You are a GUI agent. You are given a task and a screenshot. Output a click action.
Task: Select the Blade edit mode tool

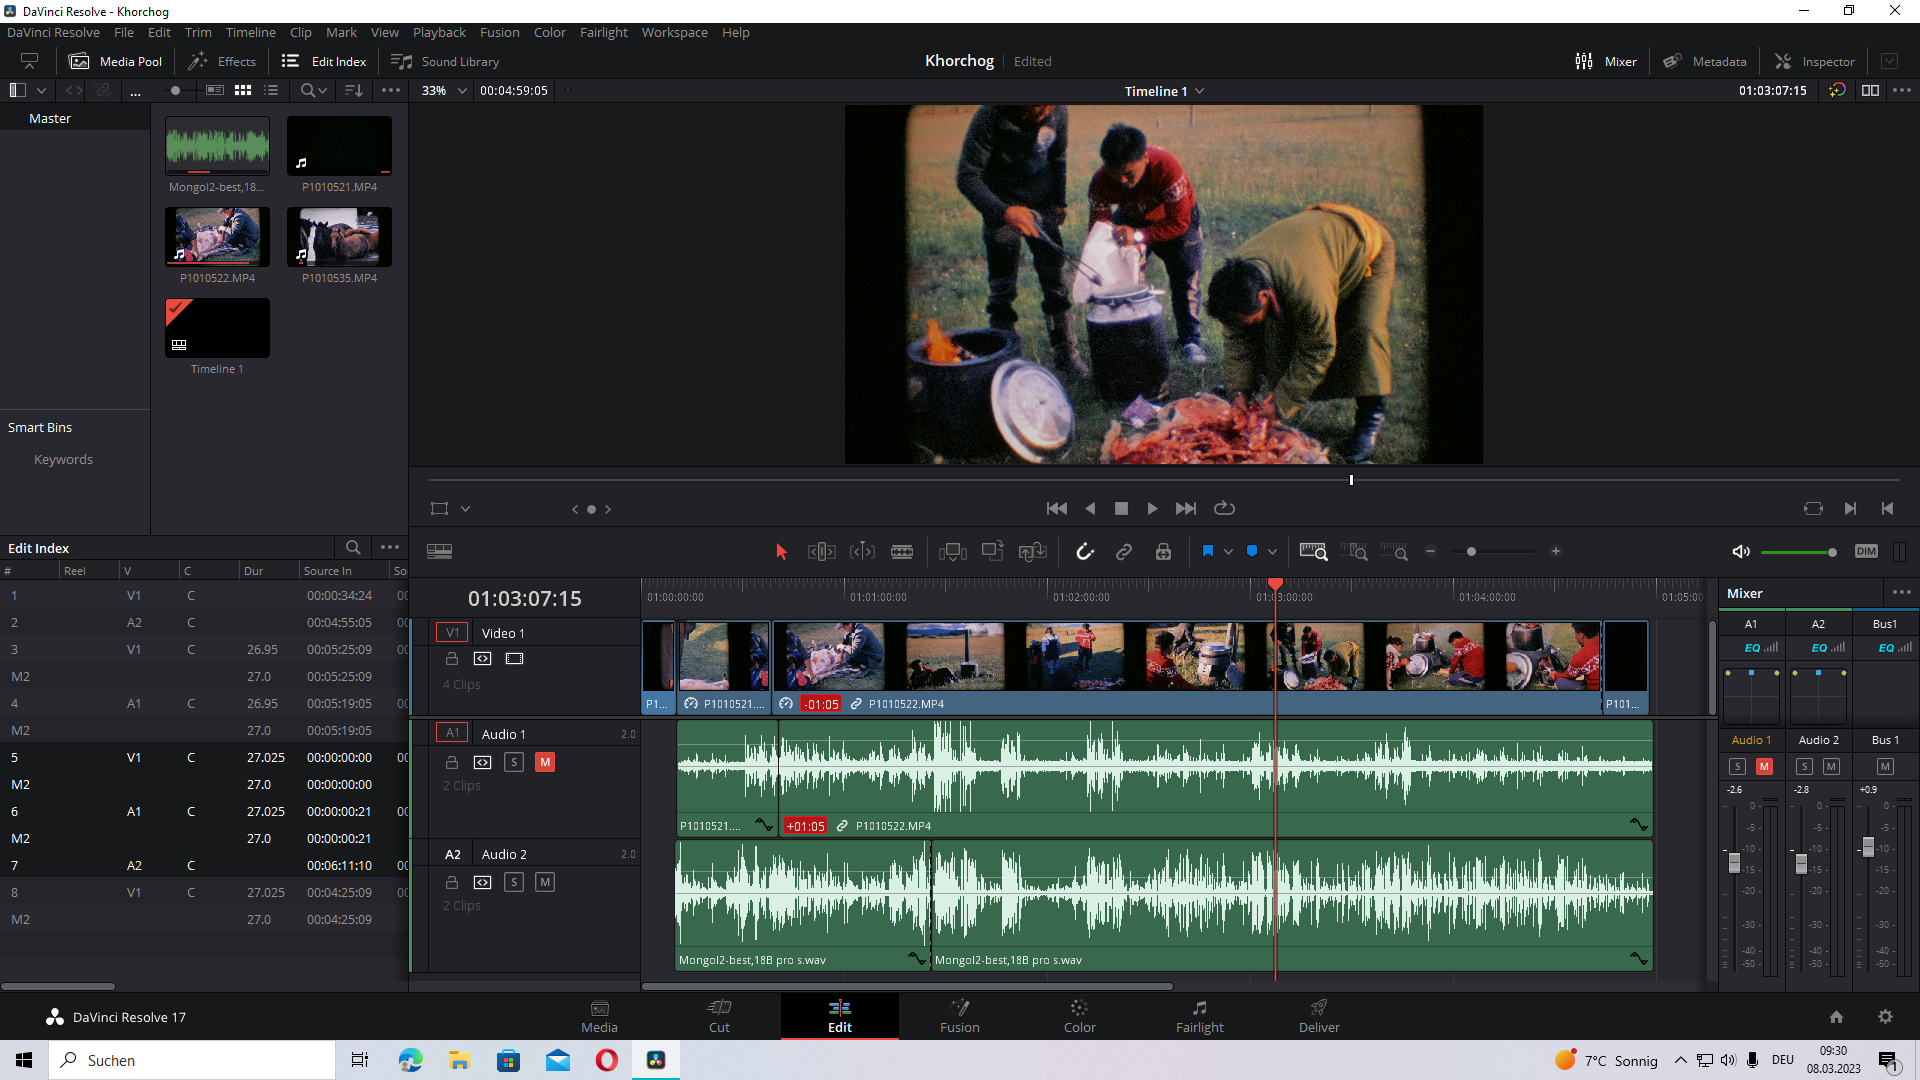click(x=901, y=552)
